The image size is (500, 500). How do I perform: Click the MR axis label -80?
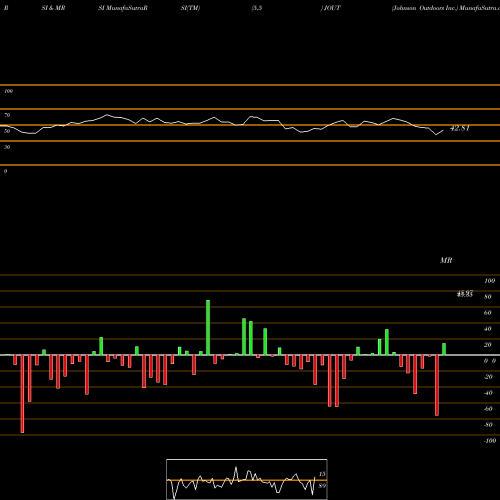(x=488, y=425)
